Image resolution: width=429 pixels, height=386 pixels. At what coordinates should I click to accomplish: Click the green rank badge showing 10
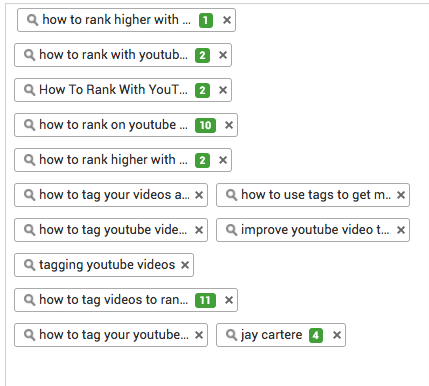point(205,126)
